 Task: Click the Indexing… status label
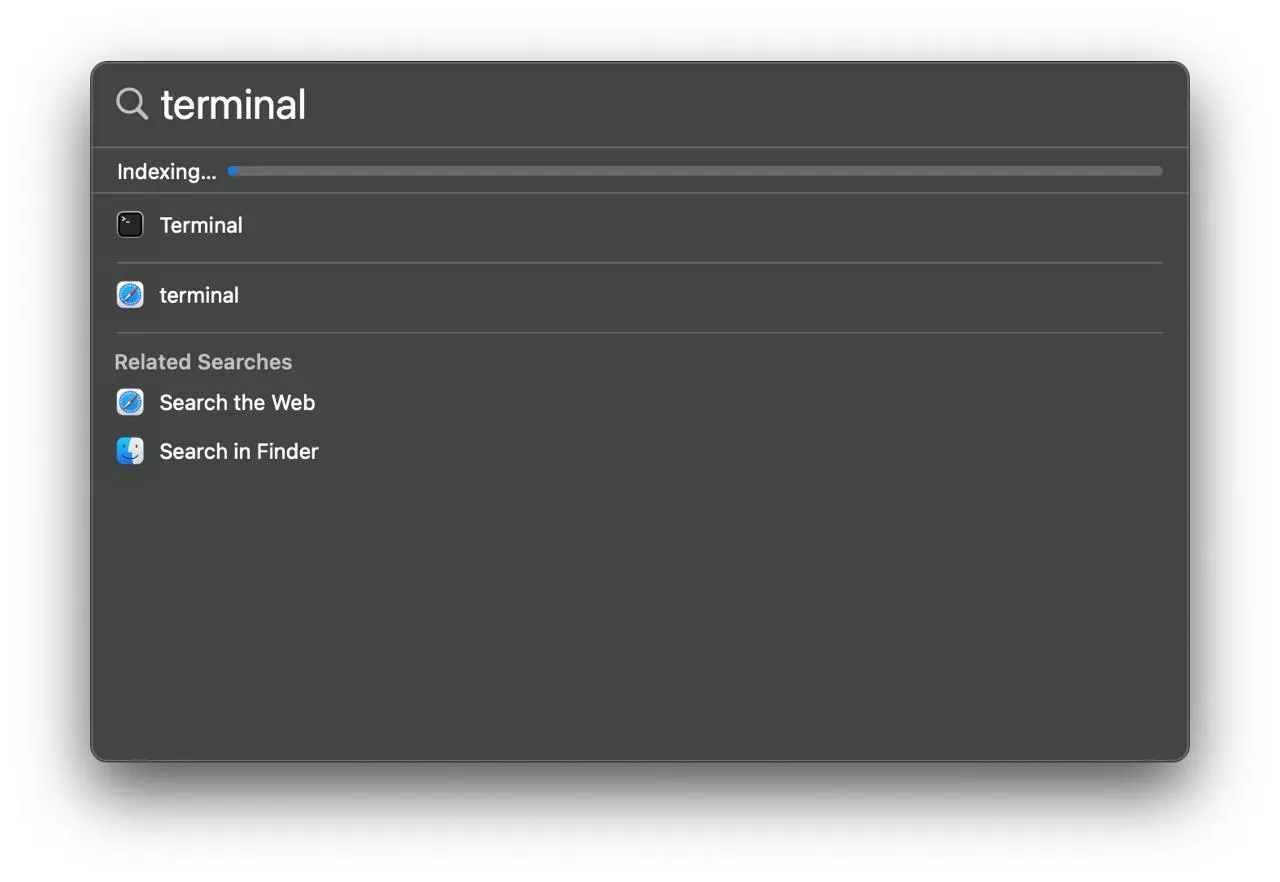[x=166, y=172]
